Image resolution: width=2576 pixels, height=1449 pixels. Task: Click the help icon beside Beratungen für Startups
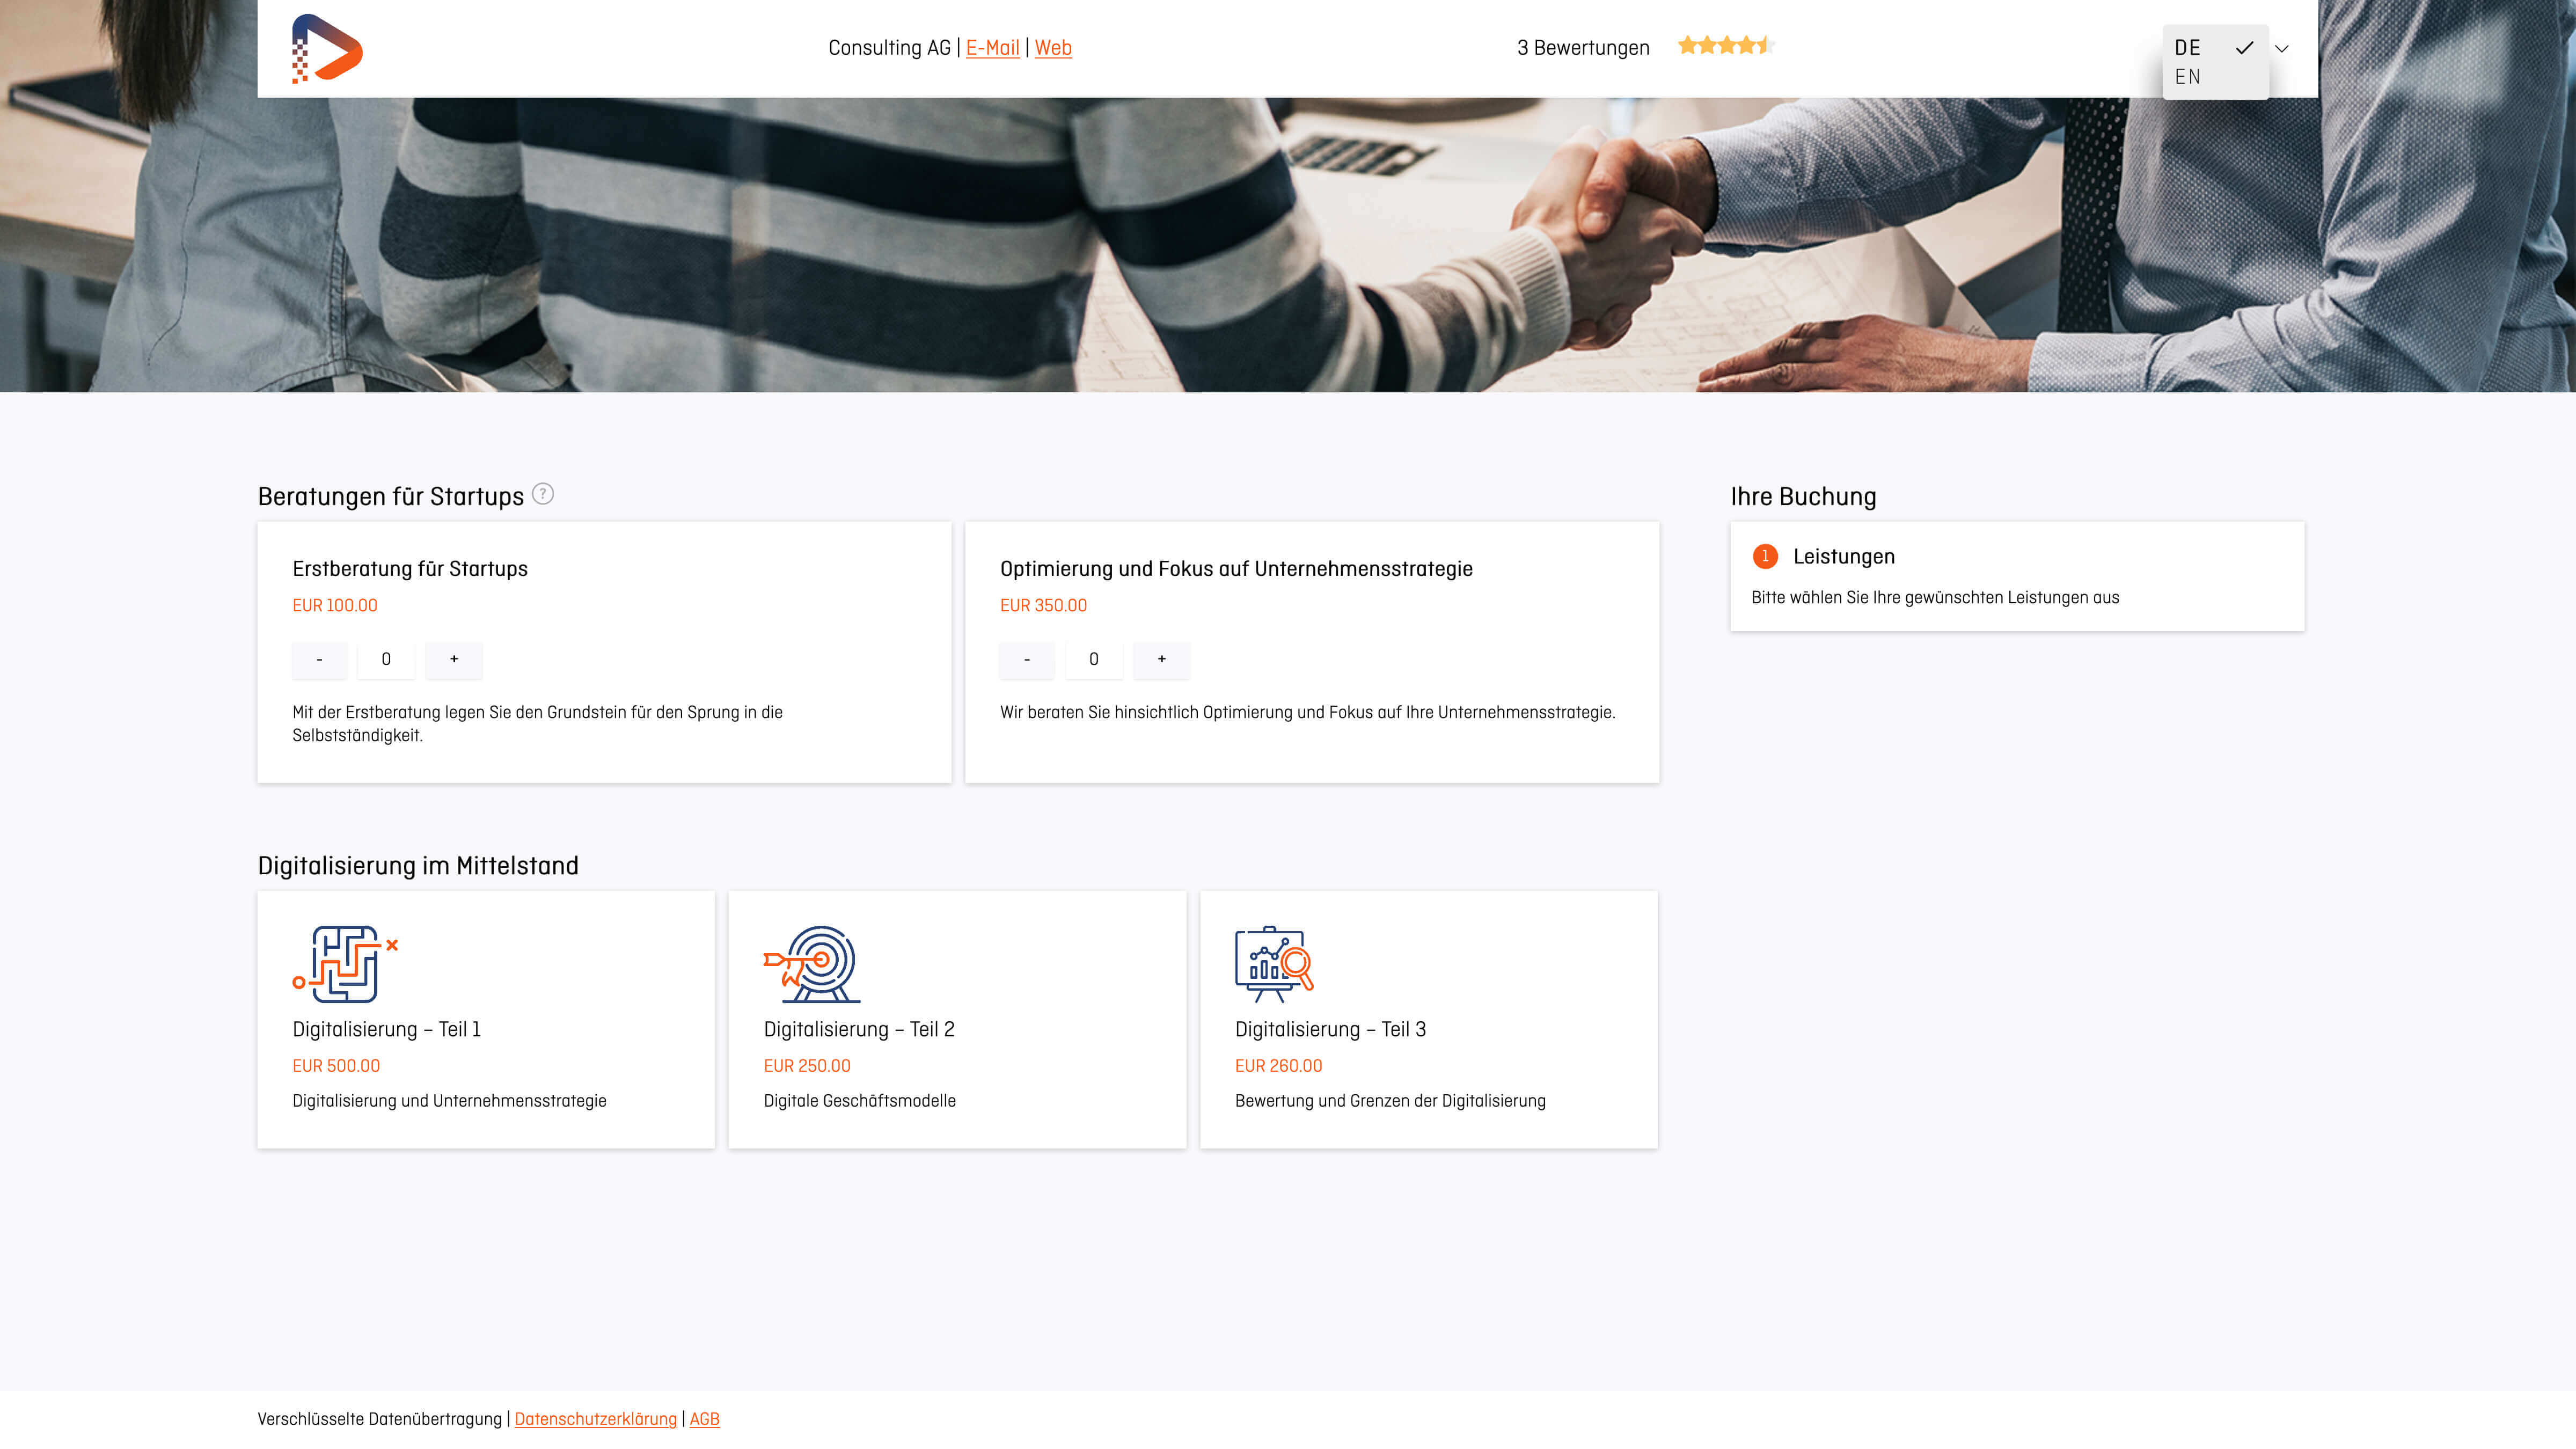[542, 494]
